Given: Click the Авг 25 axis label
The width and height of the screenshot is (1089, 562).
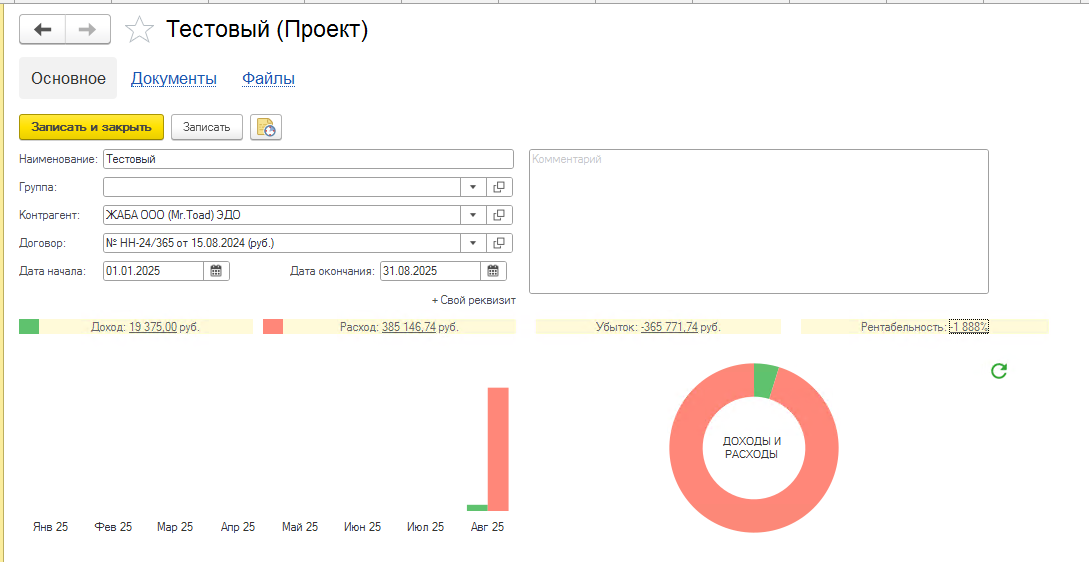Looking at the screenshot, I should (x=488, y=527).
